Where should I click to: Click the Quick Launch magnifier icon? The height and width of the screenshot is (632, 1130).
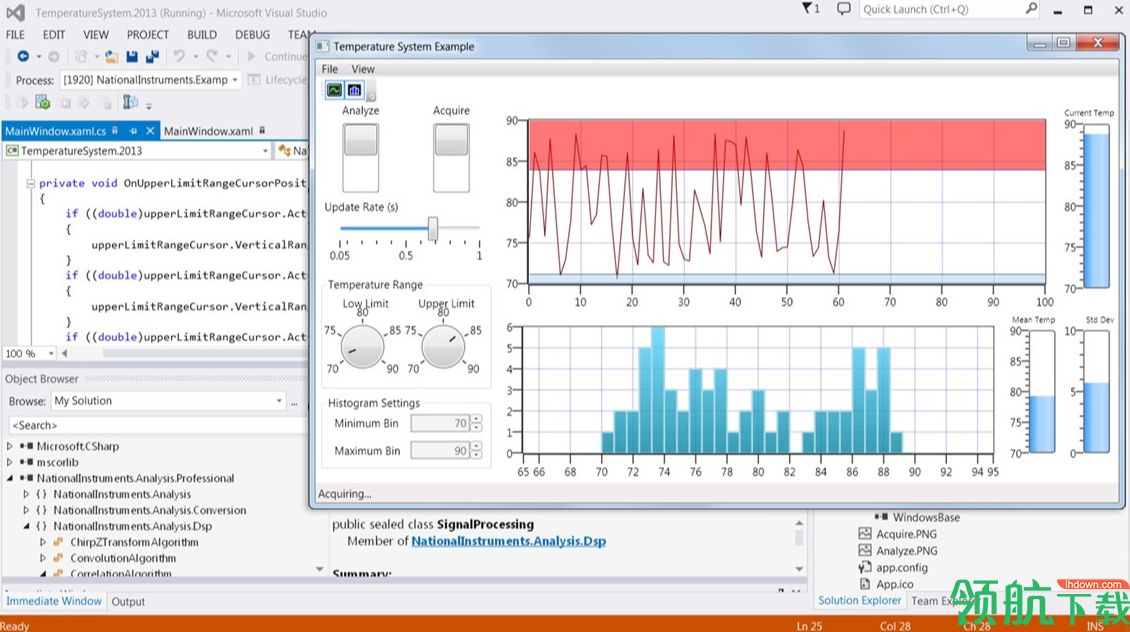(1031, 9)
